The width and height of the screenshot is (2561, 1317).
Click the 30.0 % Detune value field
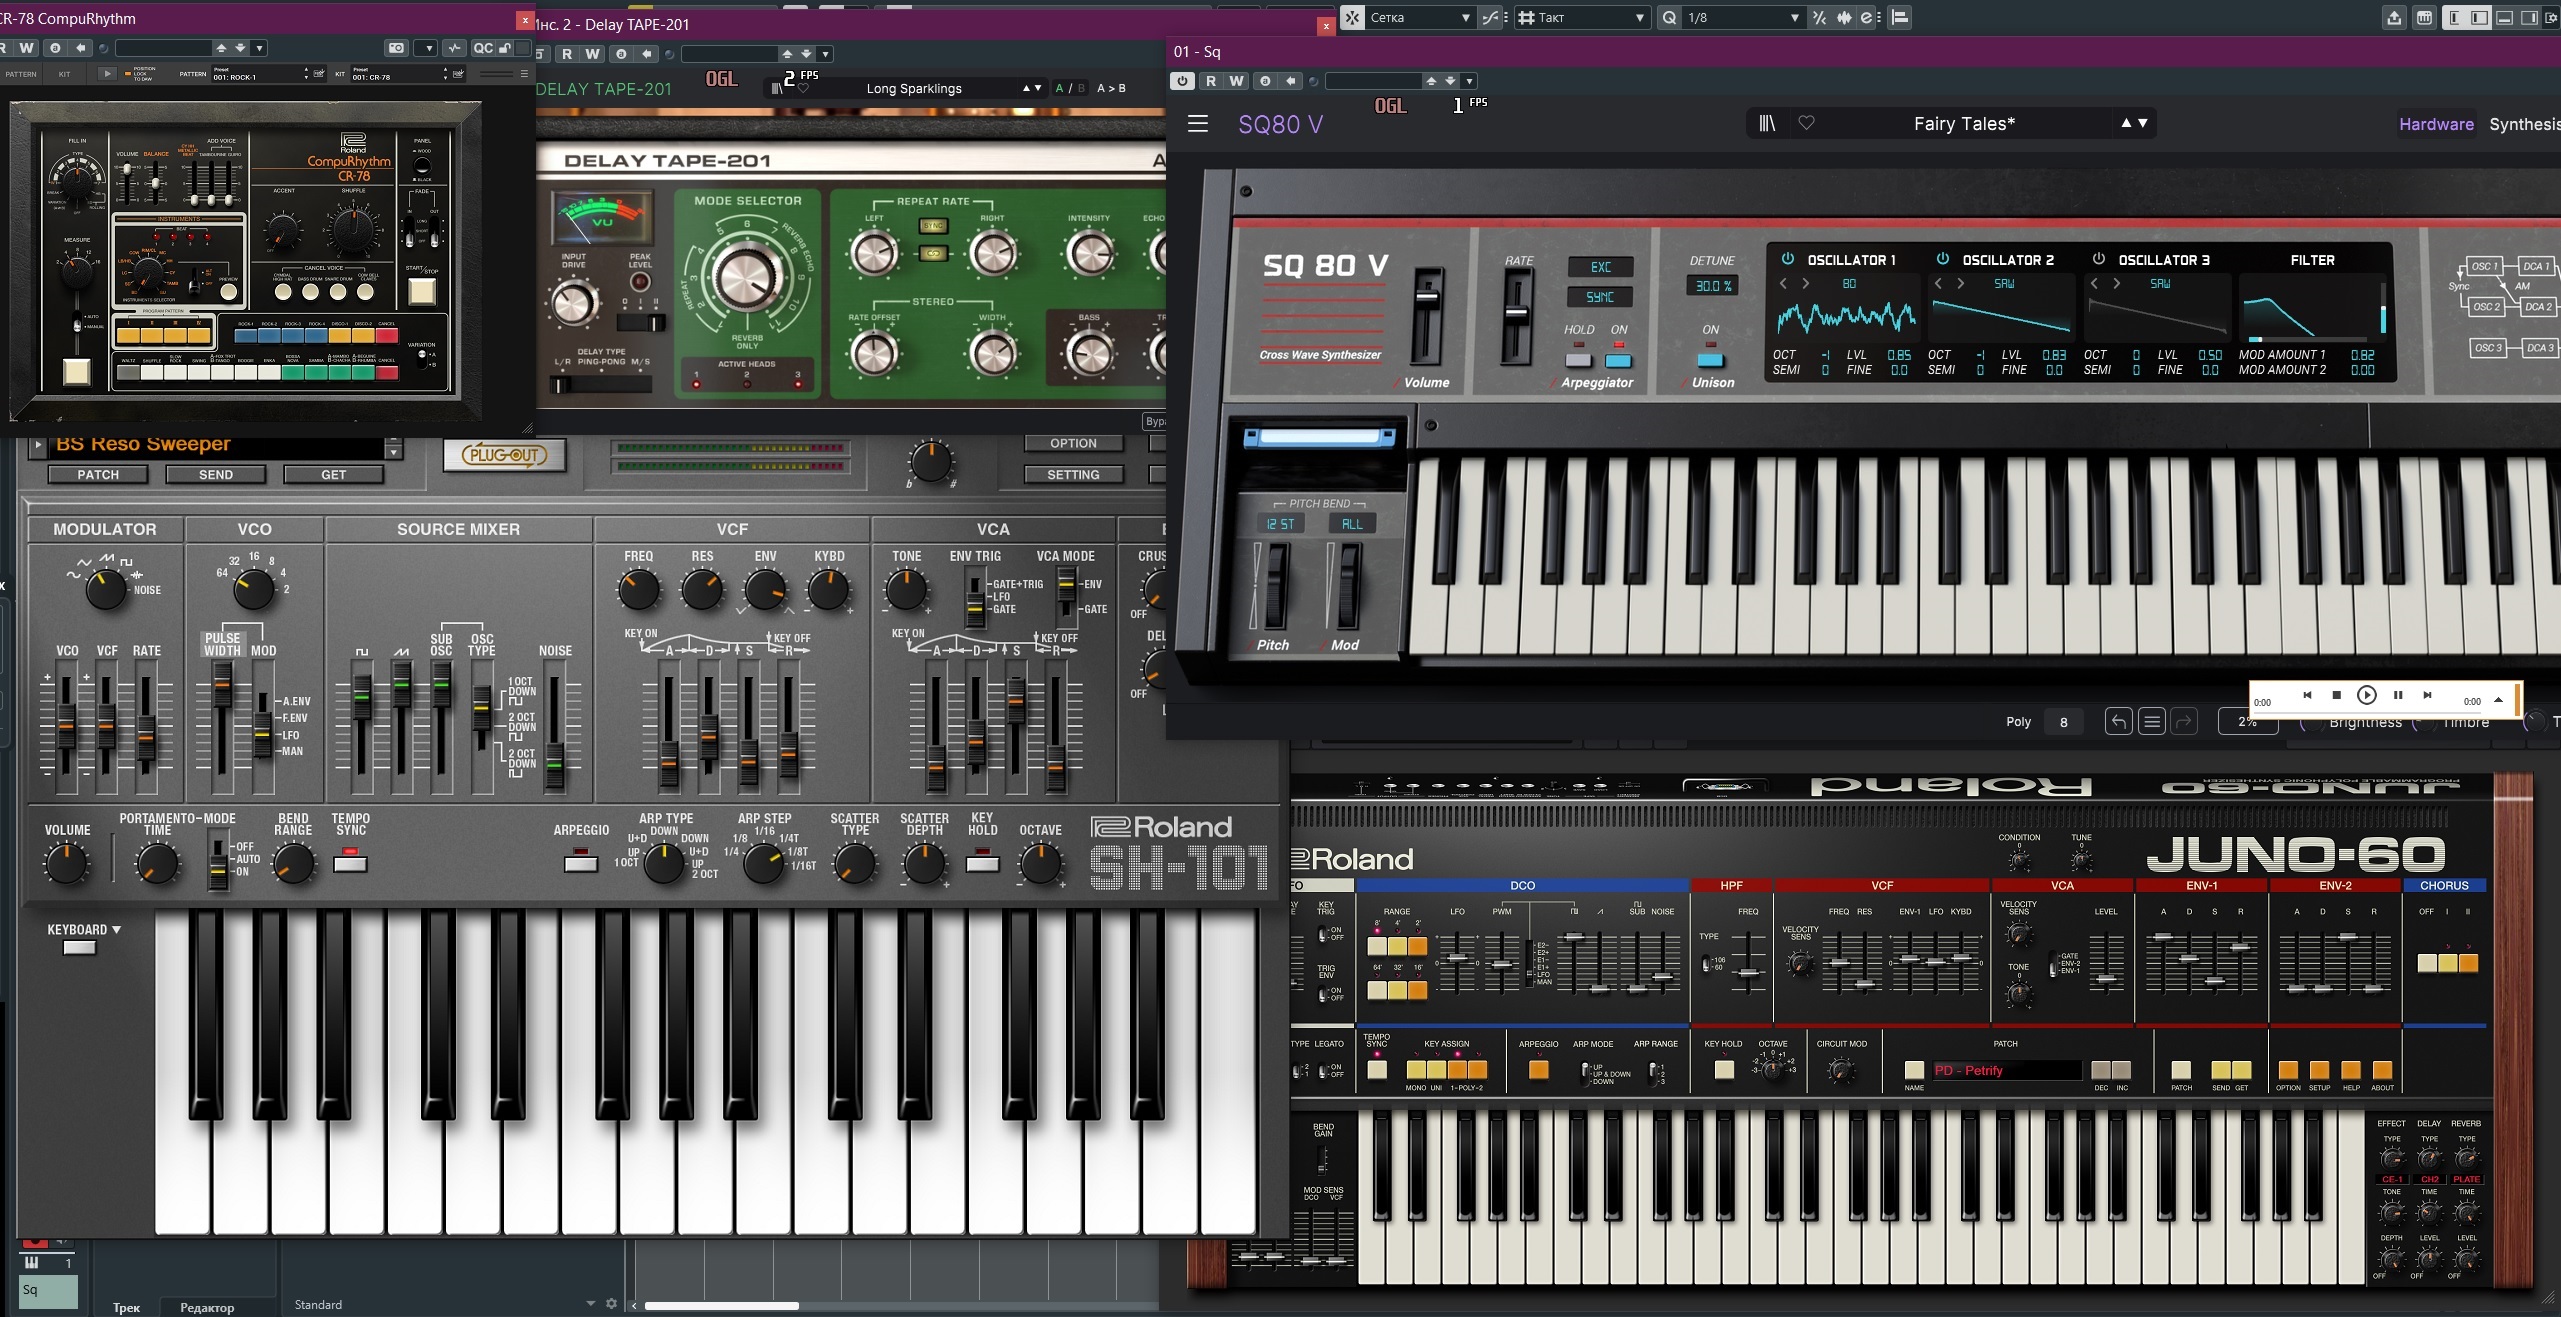pyautogui.click(x=1712, y=286)
